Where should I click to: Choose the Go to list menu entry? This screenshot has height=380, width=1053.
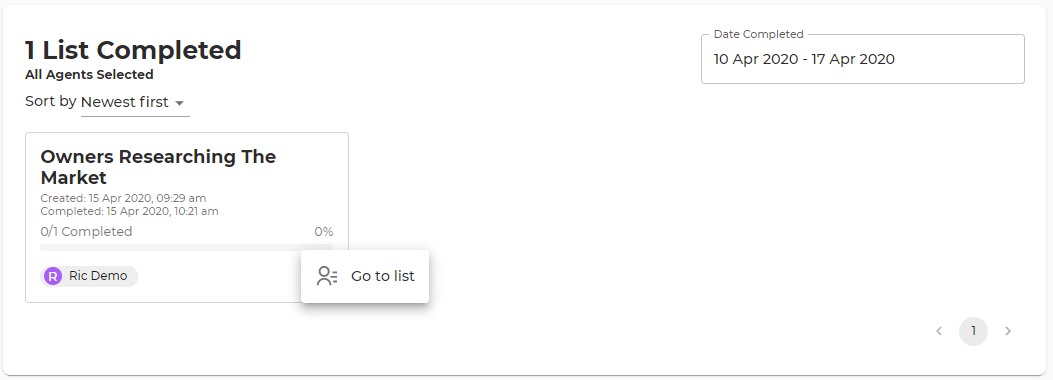[365, 276]
